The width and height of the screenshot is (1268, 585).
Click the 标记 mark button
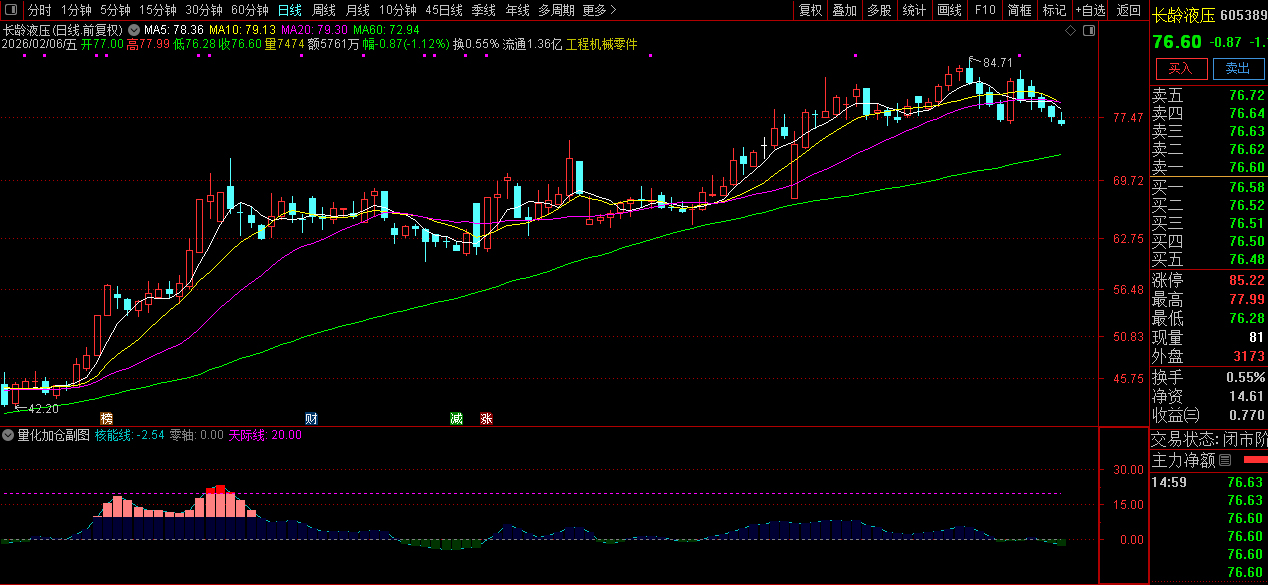coord(1054,10)
